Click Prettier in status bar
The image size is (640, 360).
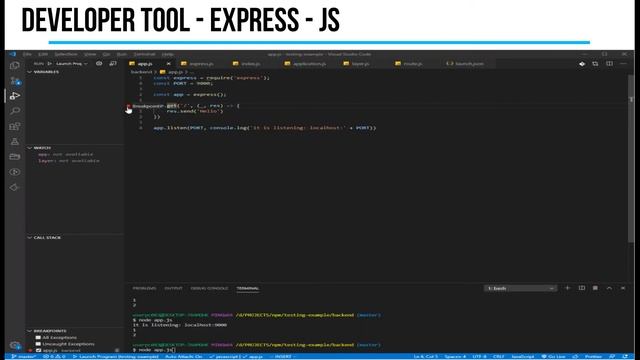(x=593, y=356)
